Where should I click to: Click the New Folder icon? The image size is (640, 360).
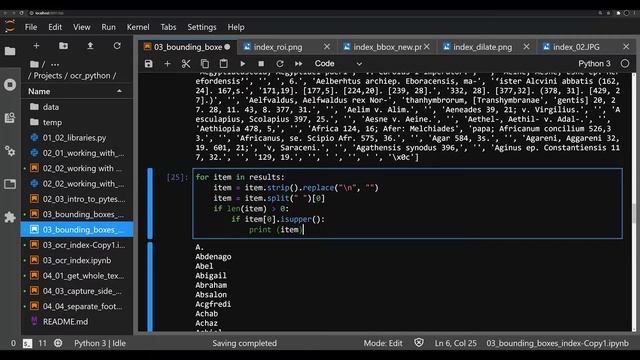pos(63,46)
